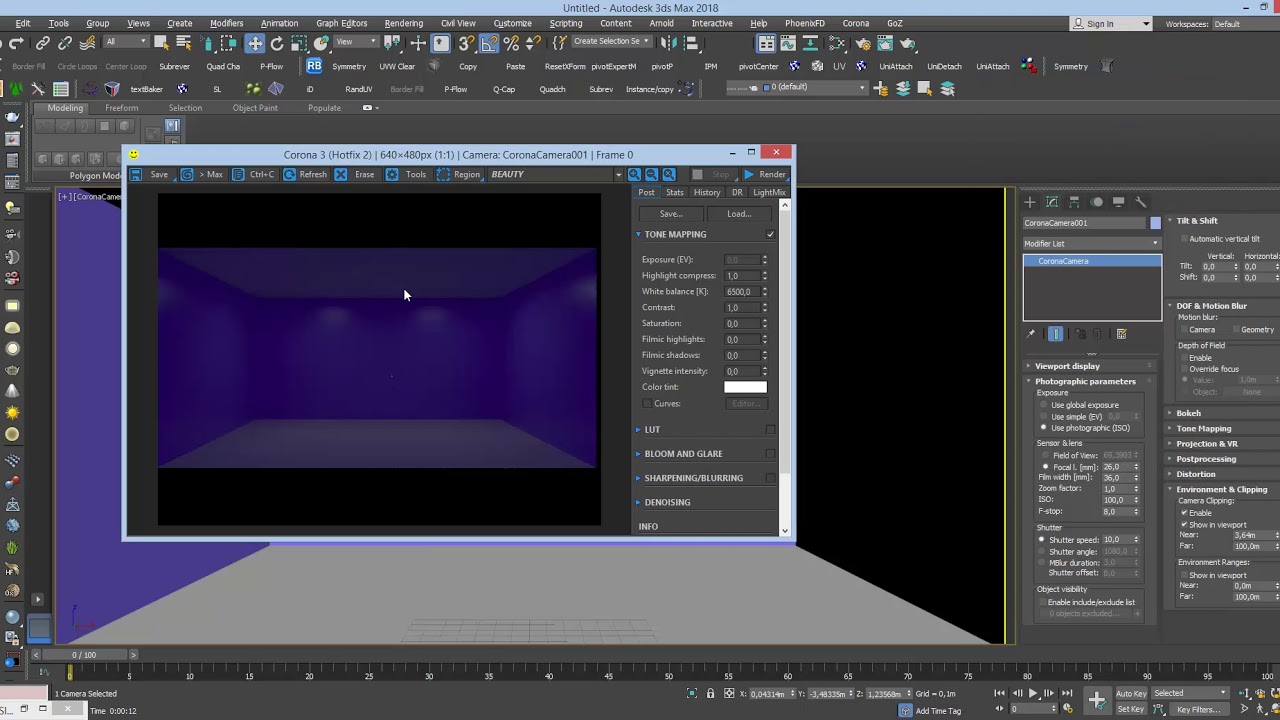This screenshot has height=720, width=1280.
Task: Click the Refresh button in frame buffer
Action: 305,174
